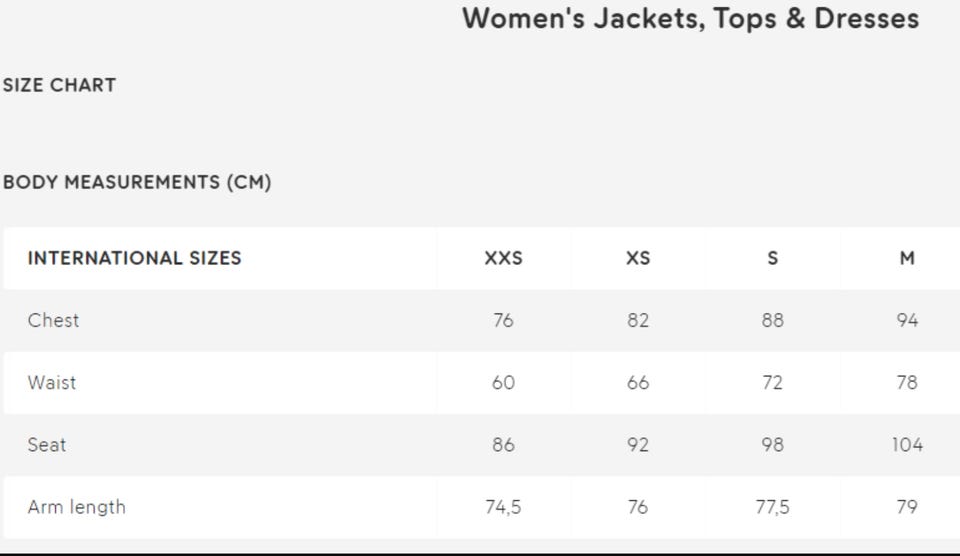Select the M seat value 104
960x556 pixels.
click(x=907, y=444)
